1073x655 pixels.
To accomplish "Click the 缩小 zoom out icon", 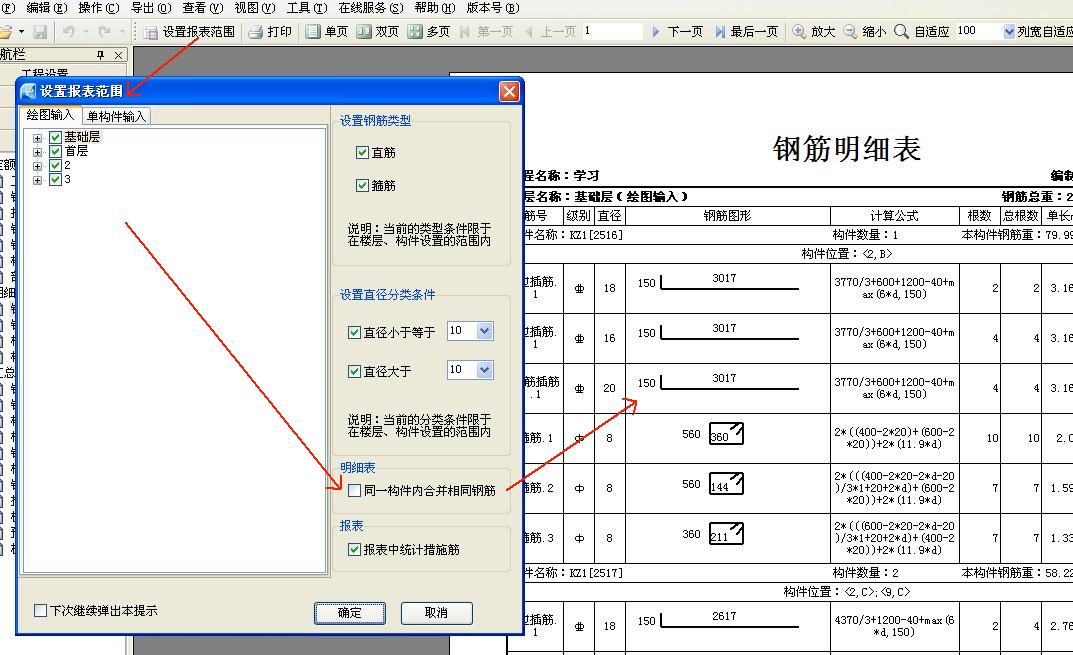I will coord(850,31).
